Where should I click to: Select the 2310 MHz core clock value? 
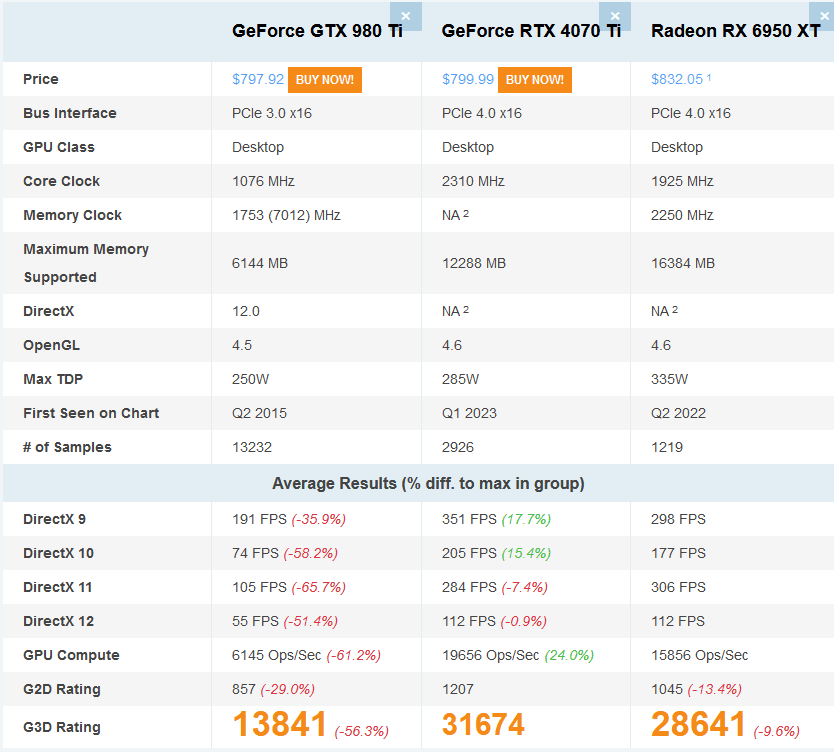[x=473, y=181]
